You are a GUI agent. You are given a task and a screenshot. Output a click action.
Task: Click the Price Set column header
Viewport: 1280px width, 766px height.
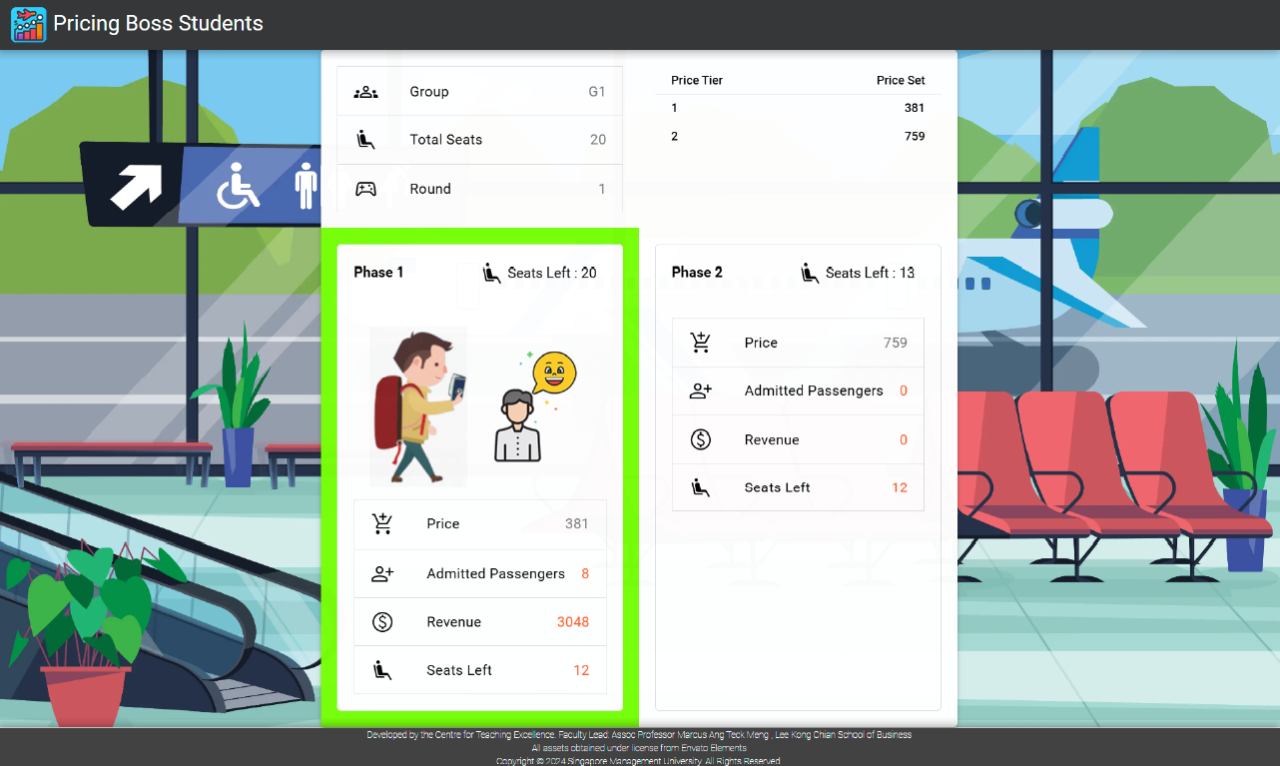901,81
